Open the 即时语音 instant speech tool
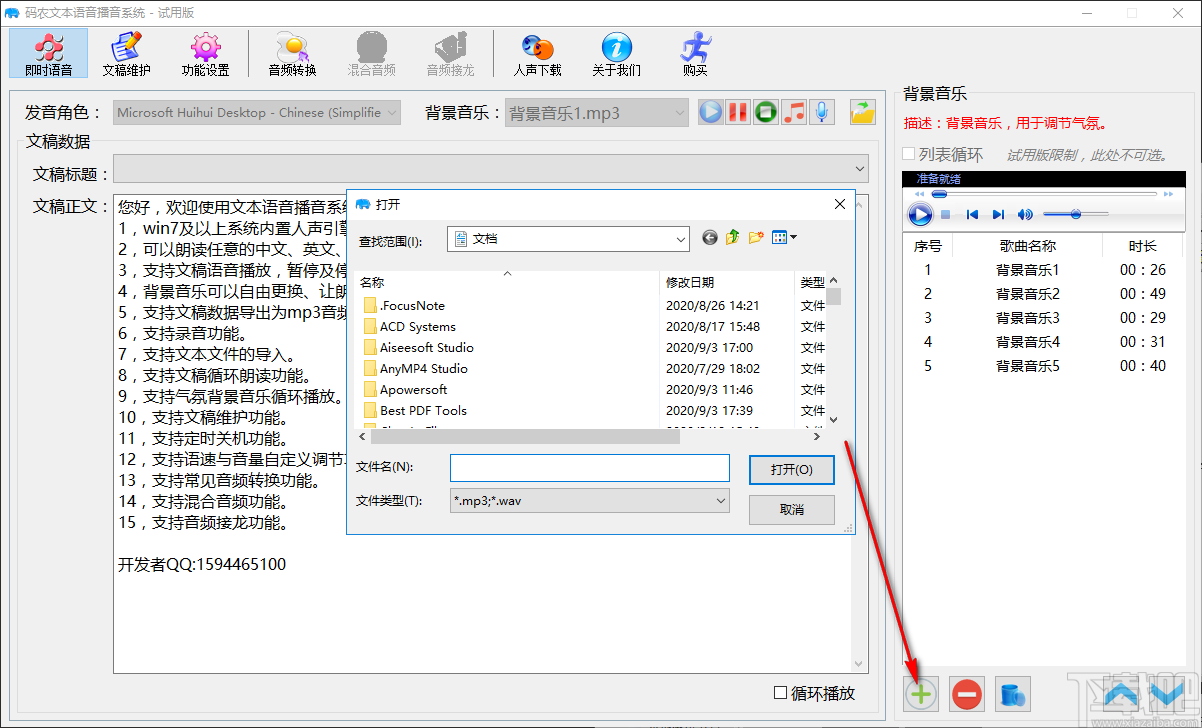The height and width of the screenshot is (728, 1202). (49, 53)
